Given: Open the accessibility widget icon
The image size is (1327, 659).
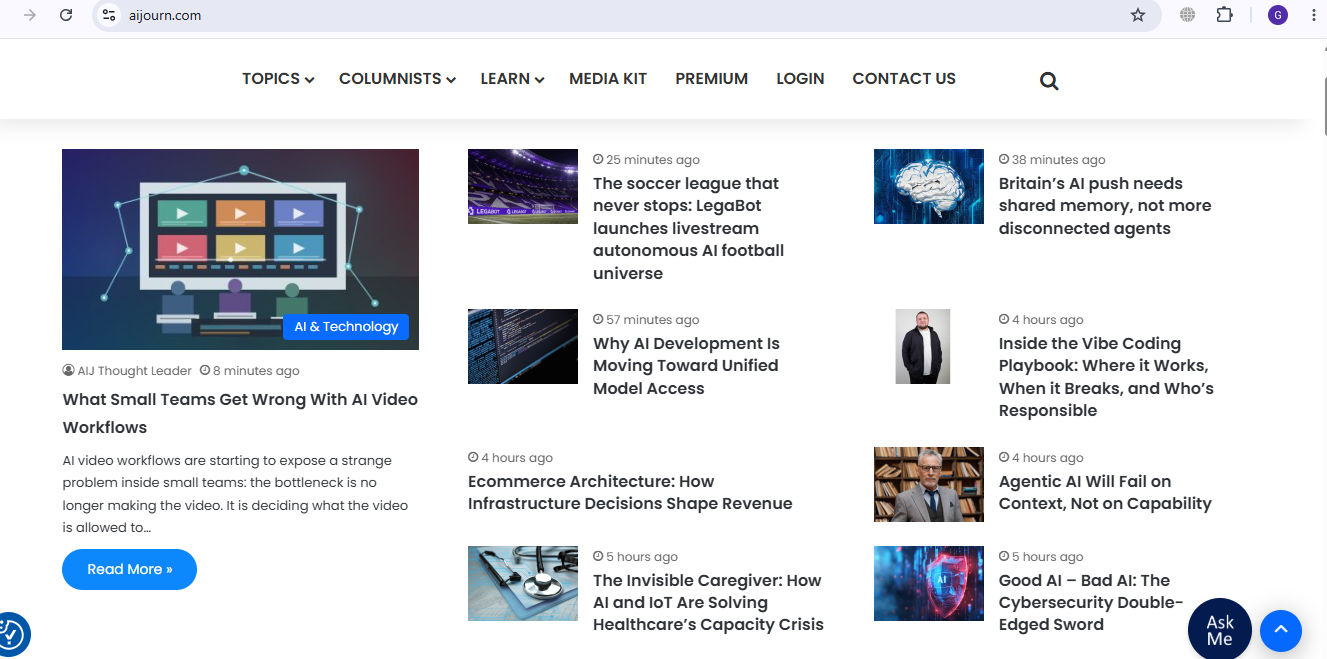Looking at the screenshot, I should 11,634.
